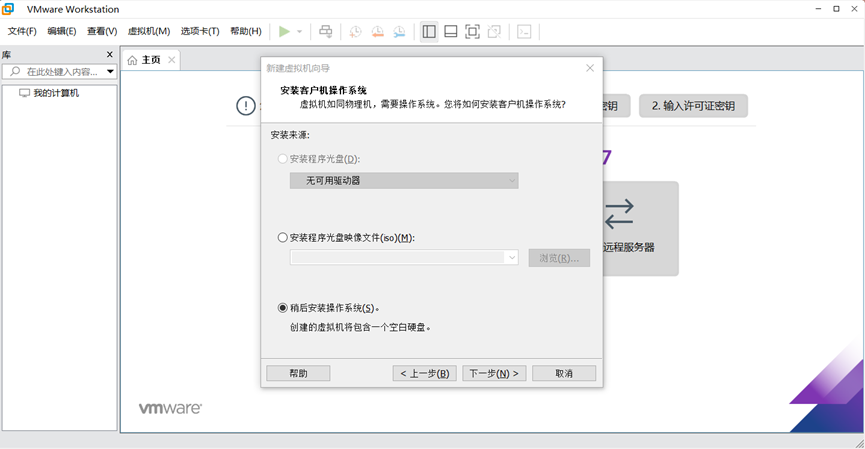This screenshot has height=449, width=865.
Task: Click the 安装来源: label
Action: (290, 135)
